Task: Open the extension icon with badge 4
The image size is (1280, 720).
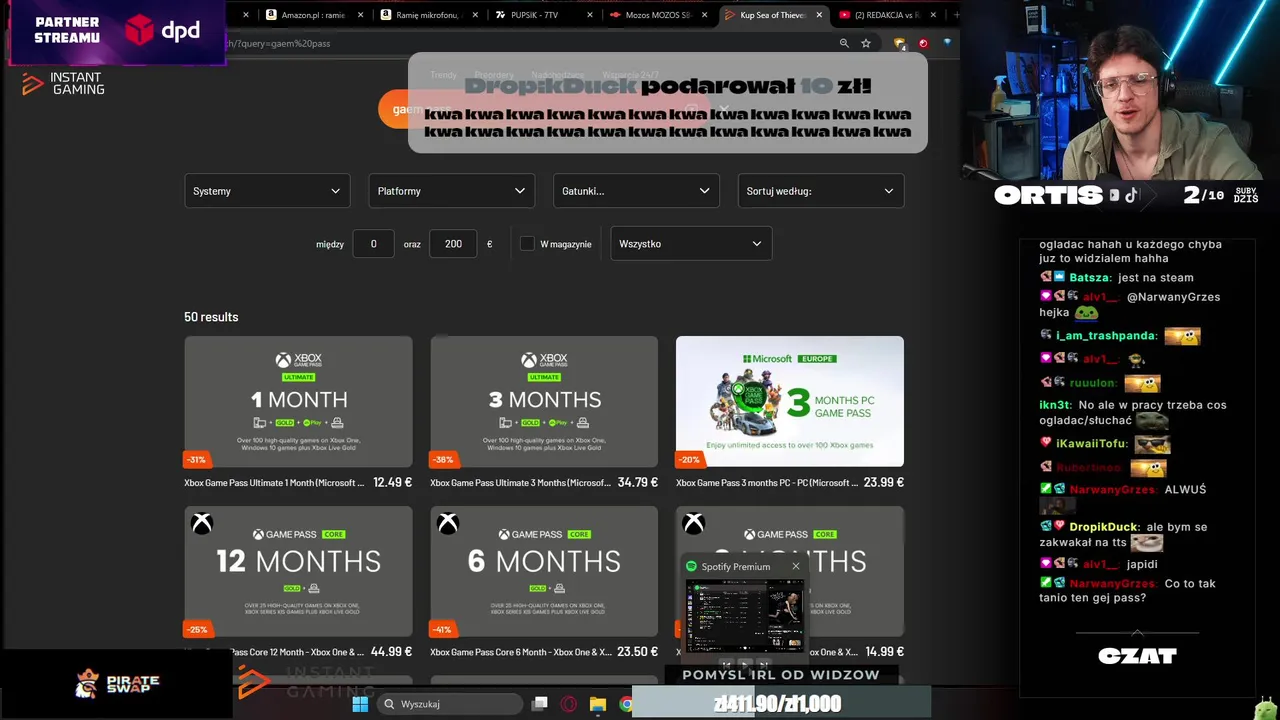Action: coord(900,44)
